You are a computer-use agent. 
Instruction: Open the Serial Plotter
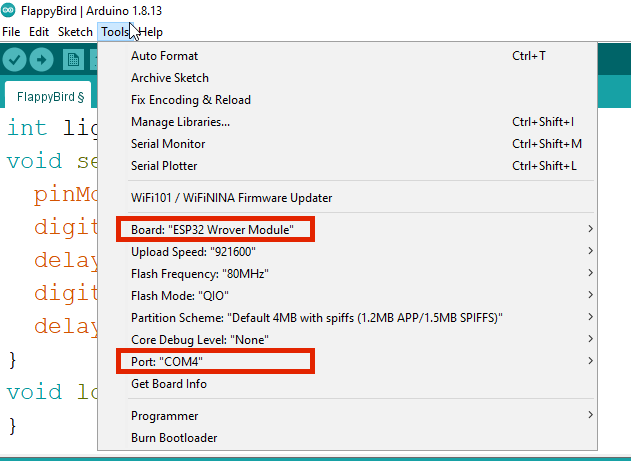(165, 166)
